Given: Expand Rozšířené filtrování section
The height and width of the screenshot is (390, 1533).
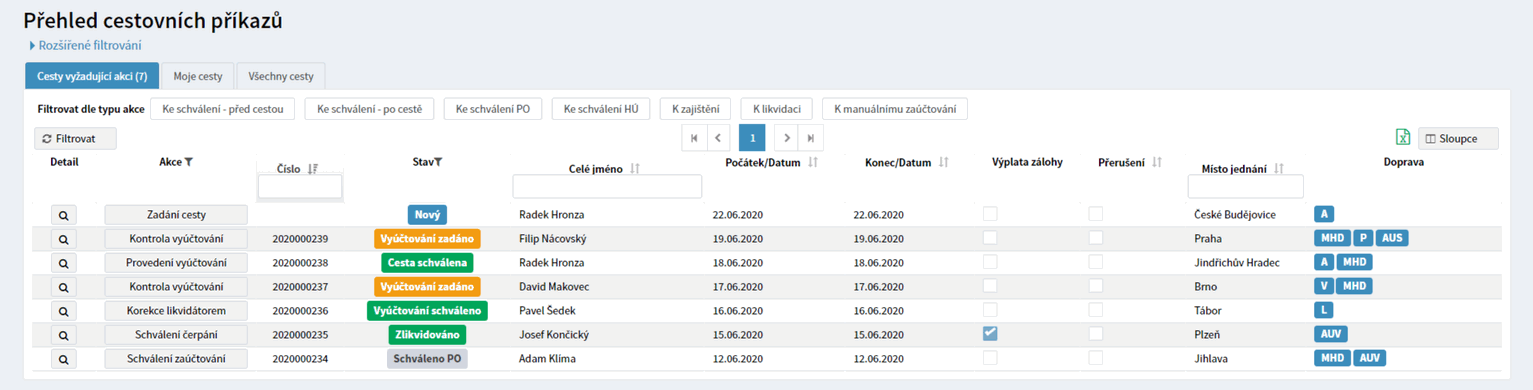Looking at the screenshot, I should click(86, 45).
